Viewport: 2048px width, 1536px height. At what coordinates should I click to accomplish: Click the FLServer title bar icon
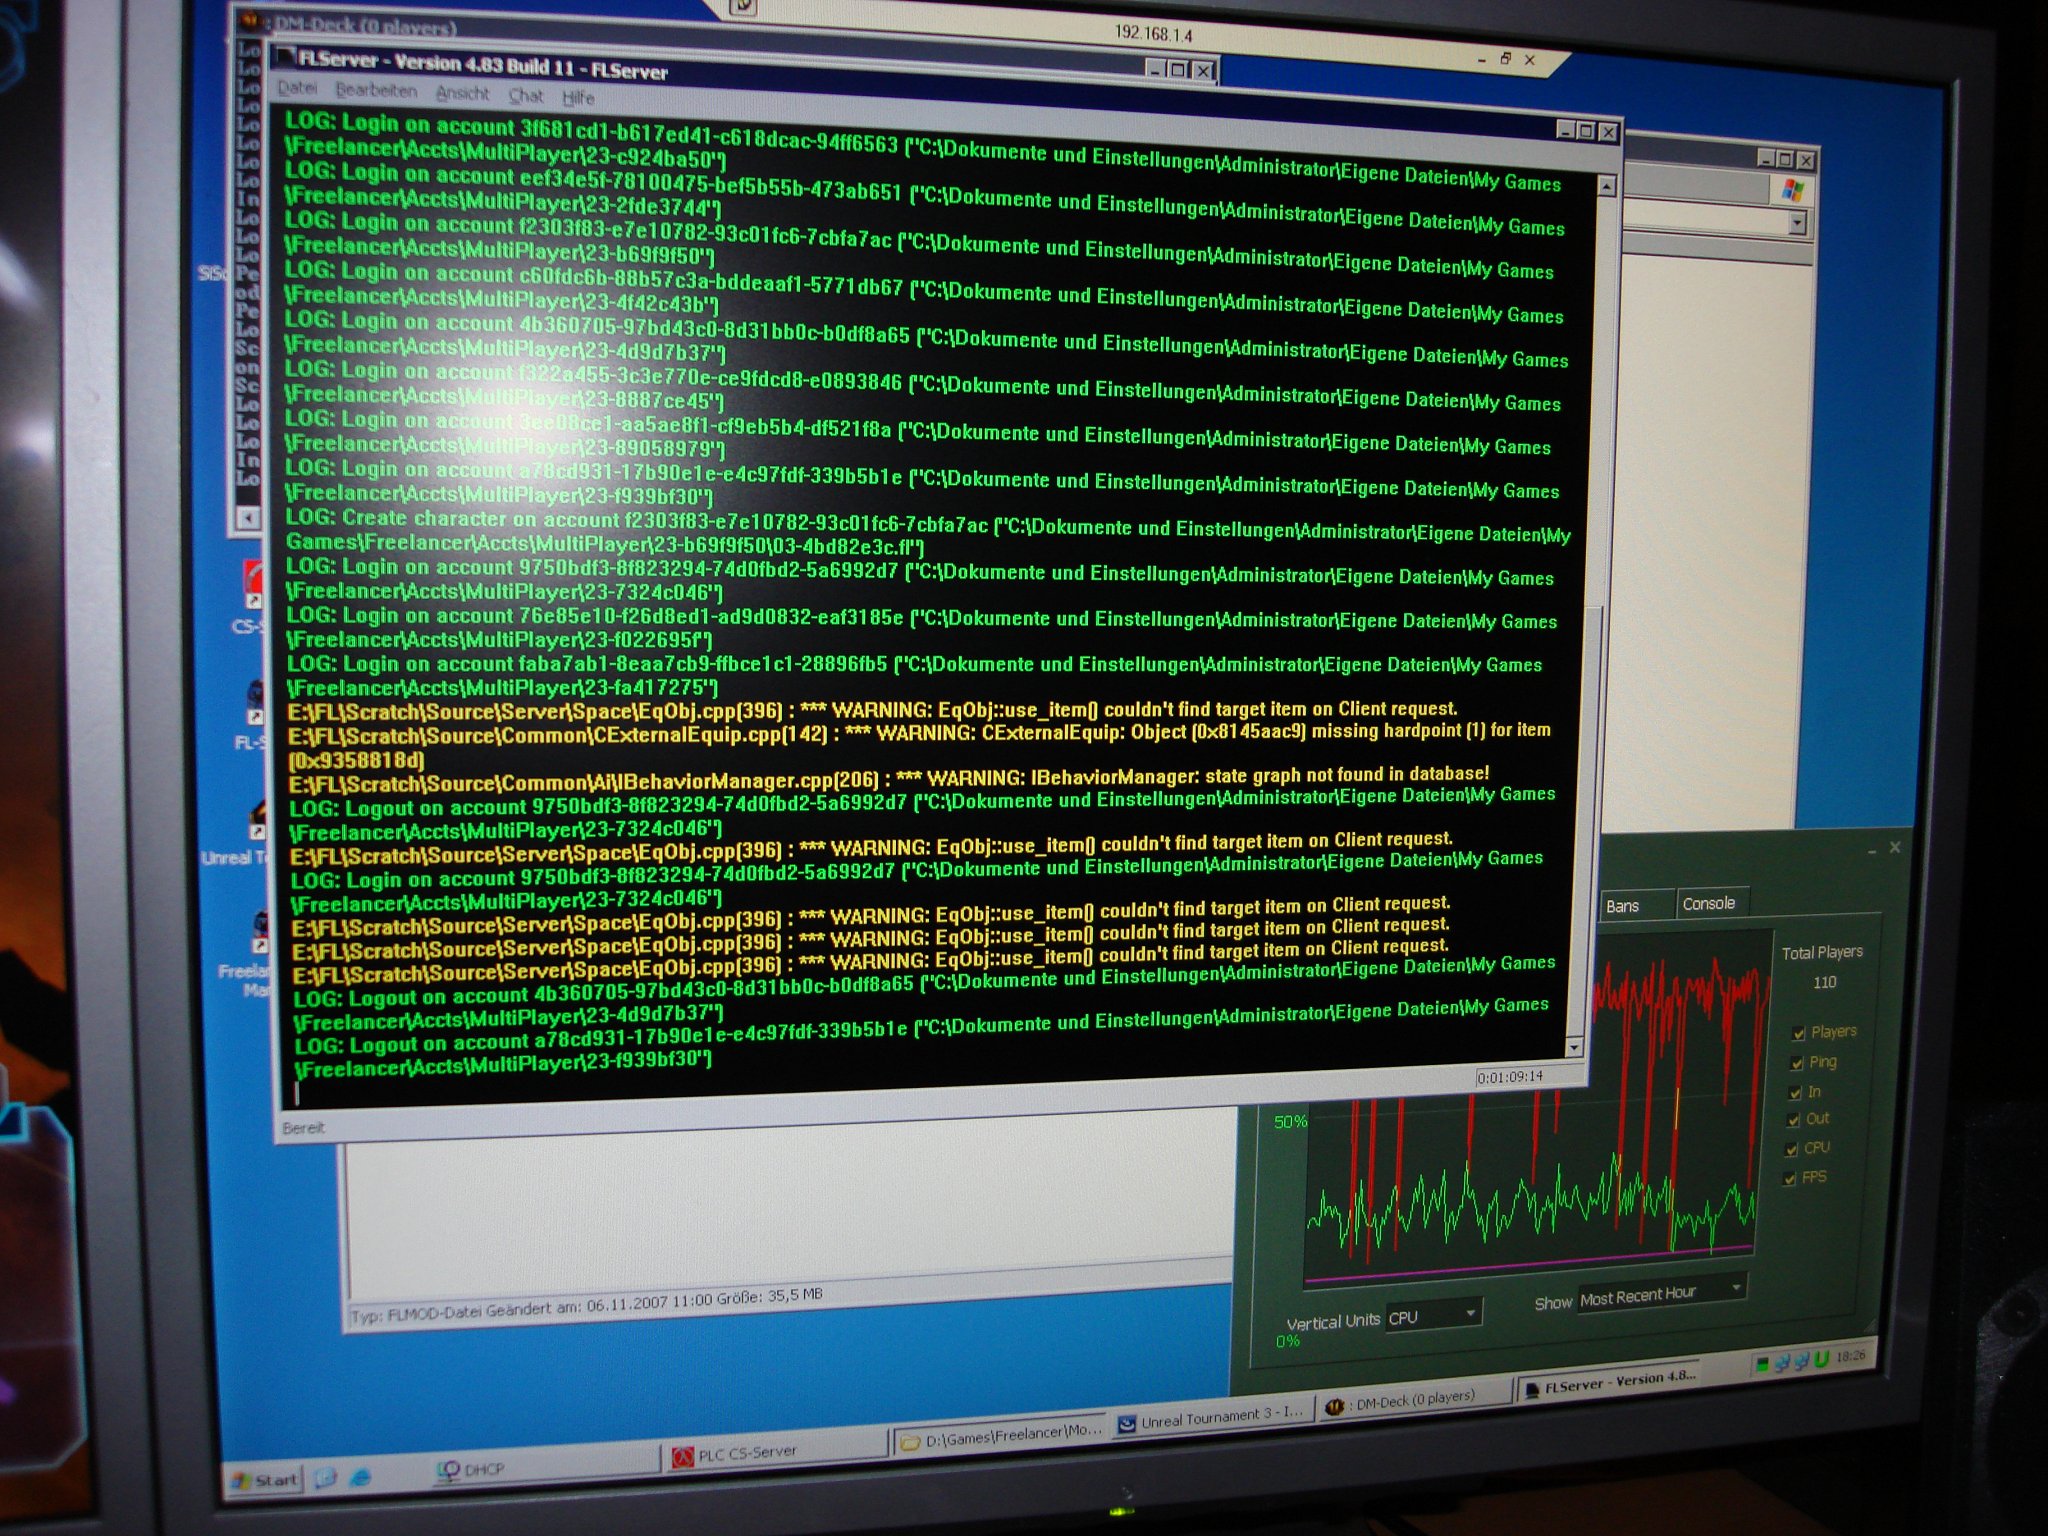click(x=285, y=57)
